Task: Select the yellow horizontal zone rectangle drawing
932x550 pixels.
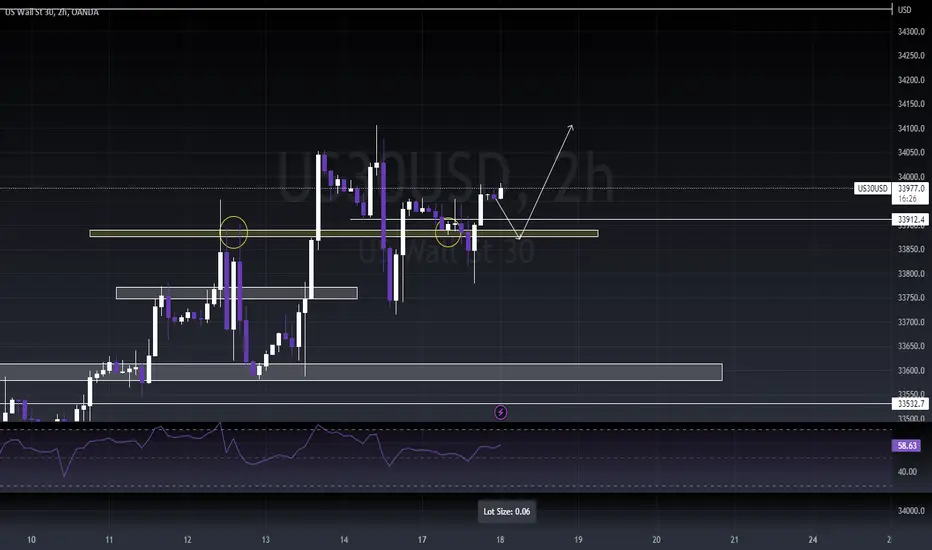Action: 344,234
